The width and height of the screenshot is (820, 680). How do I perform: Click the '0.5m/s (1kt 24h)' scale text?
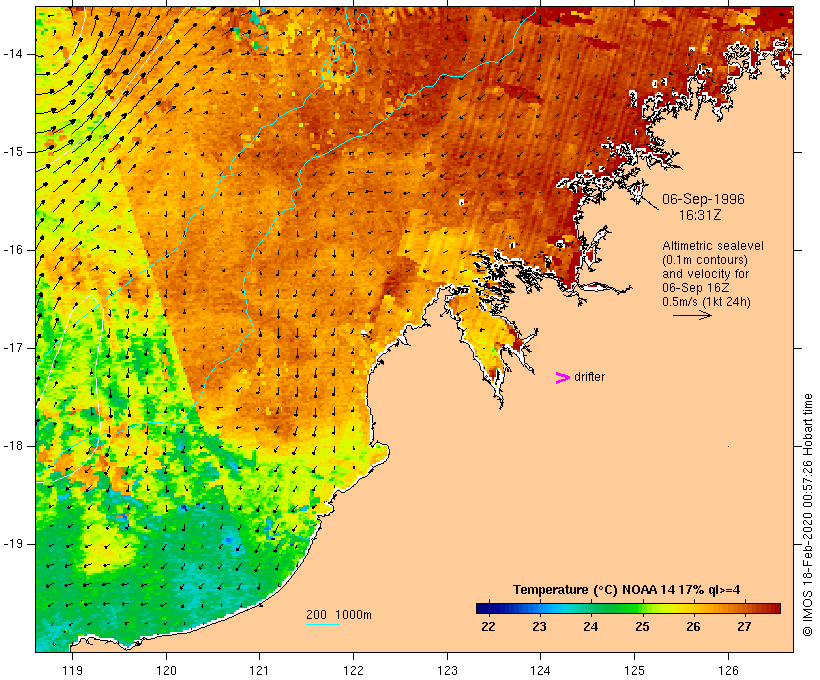pyautogui.click(x=707, y=302)
